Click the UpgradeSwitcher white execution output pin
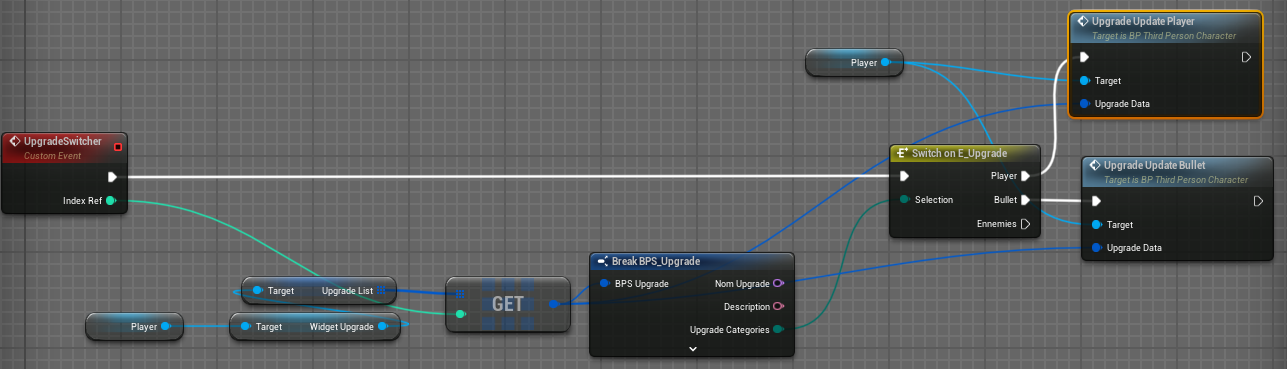 coord(113,177)
